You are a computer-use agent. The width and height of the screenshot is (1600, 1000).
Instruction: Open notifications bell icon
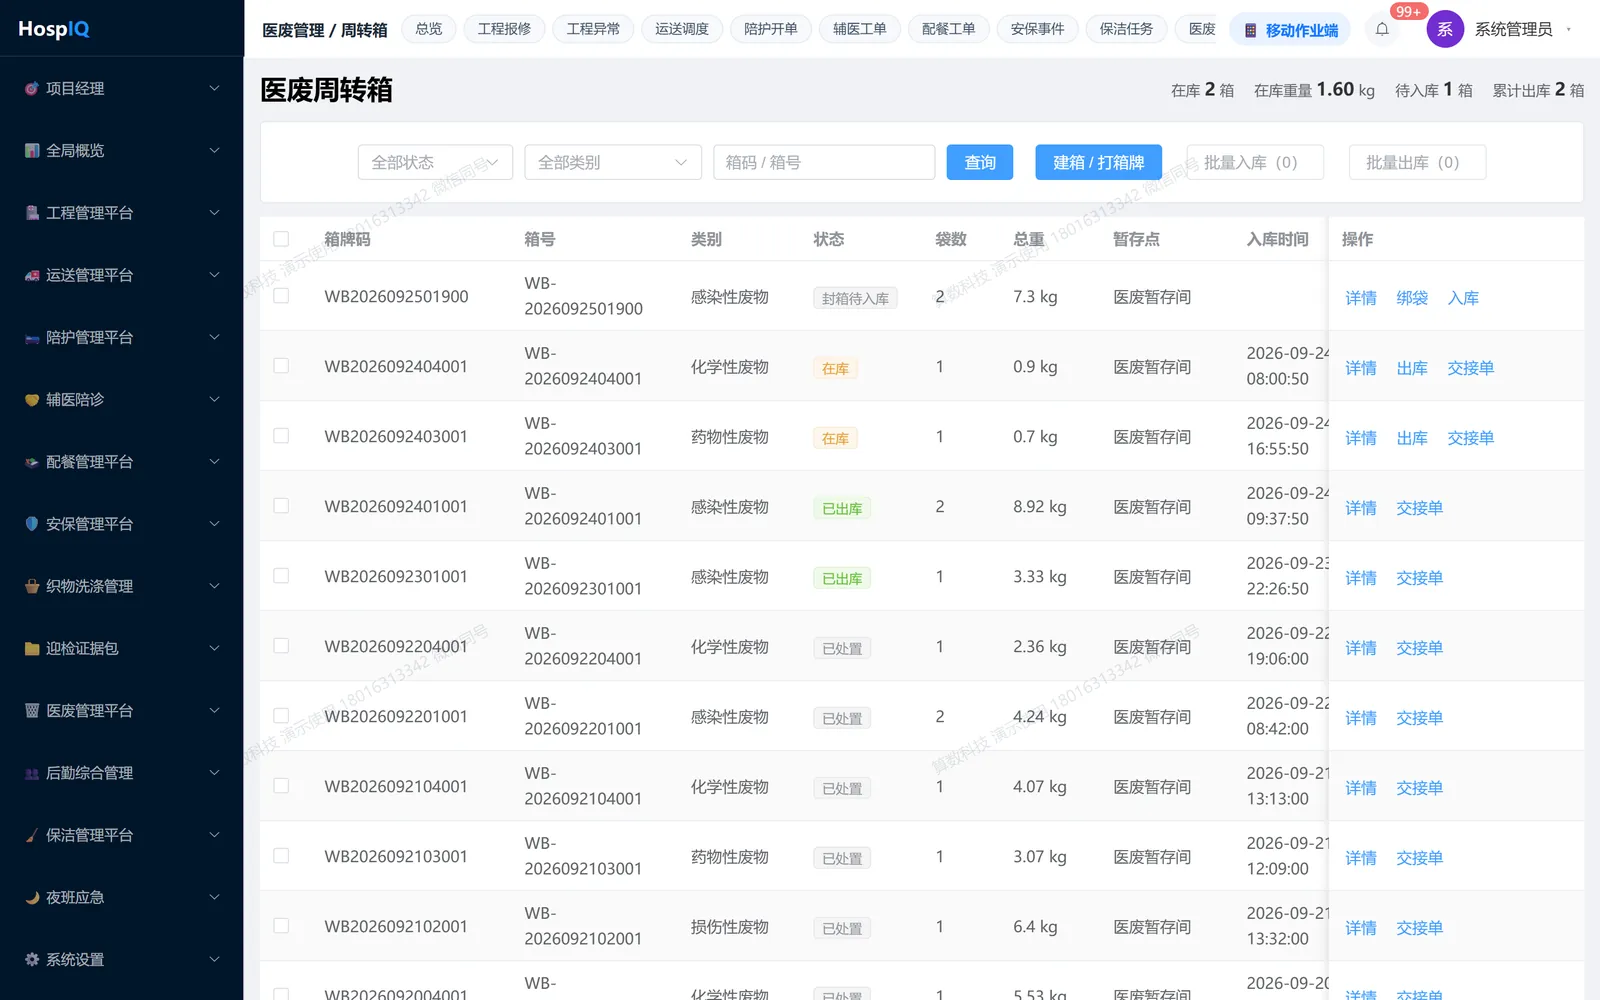[1382, 29]
